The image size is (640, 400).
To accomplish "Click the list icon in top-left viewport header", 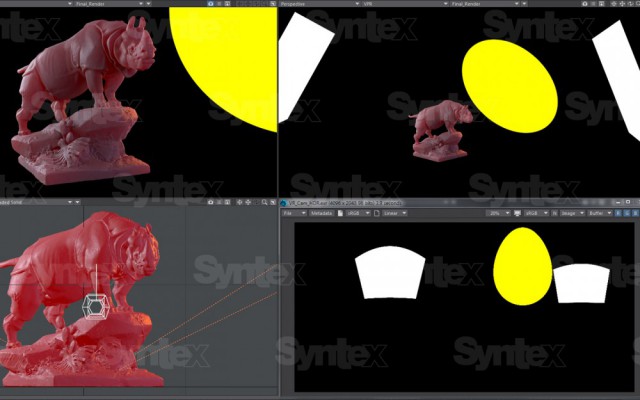I will click(219, 4).
